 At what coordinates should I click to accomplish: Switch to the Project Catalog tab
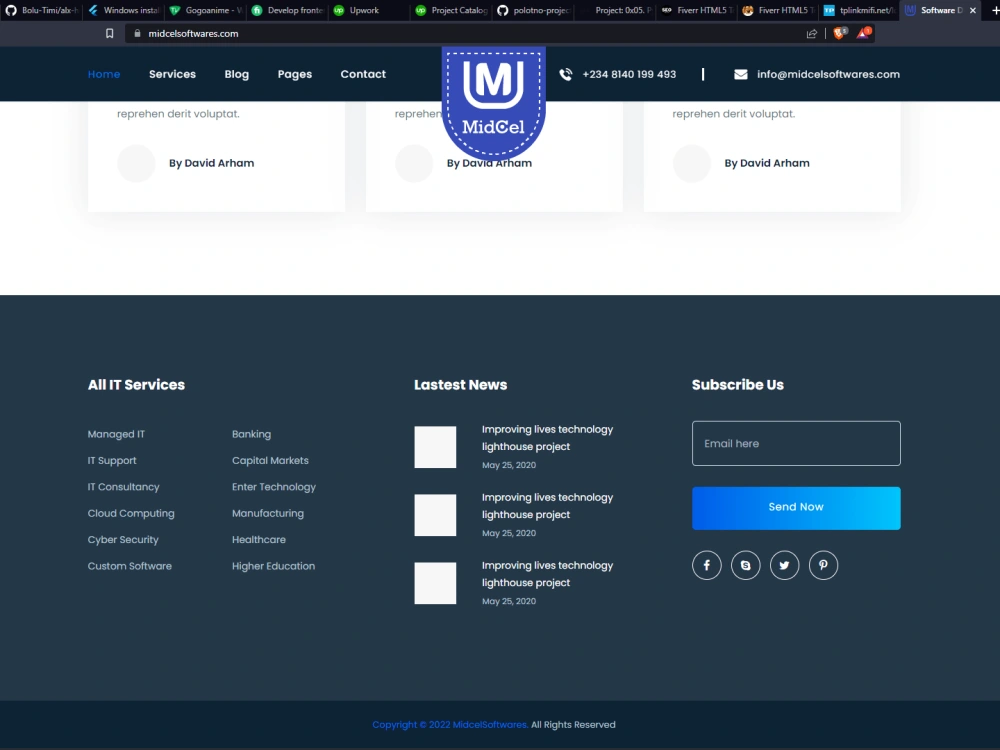[x=452, y=10]
